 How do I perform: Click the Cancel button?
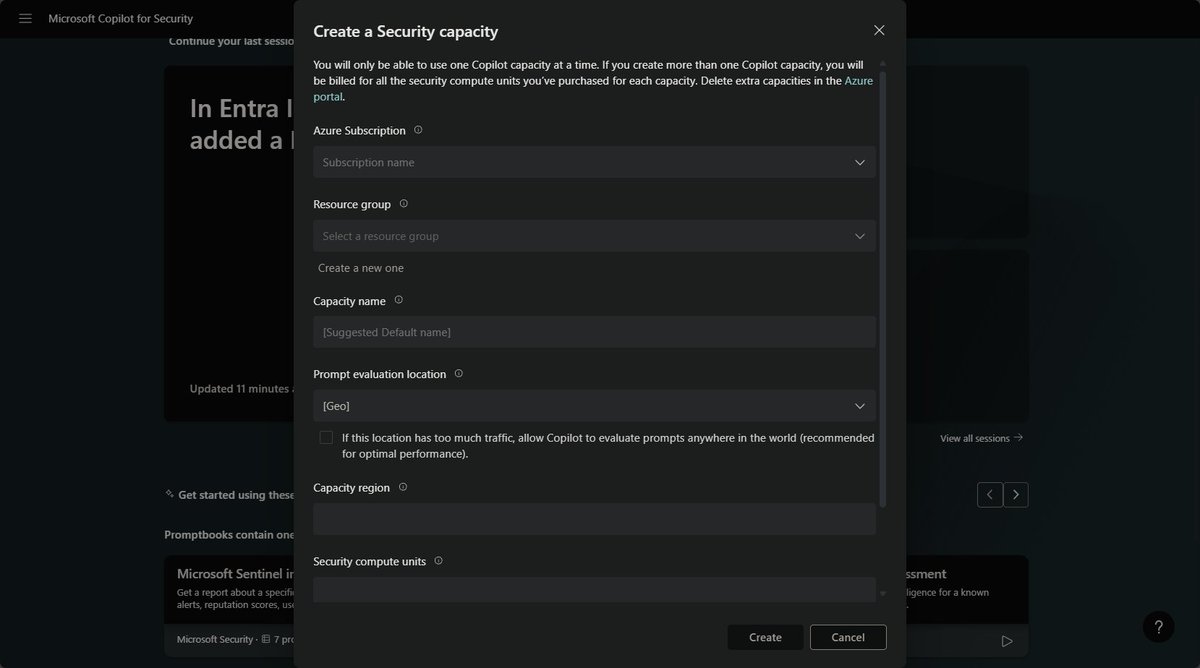click(847, 637)
